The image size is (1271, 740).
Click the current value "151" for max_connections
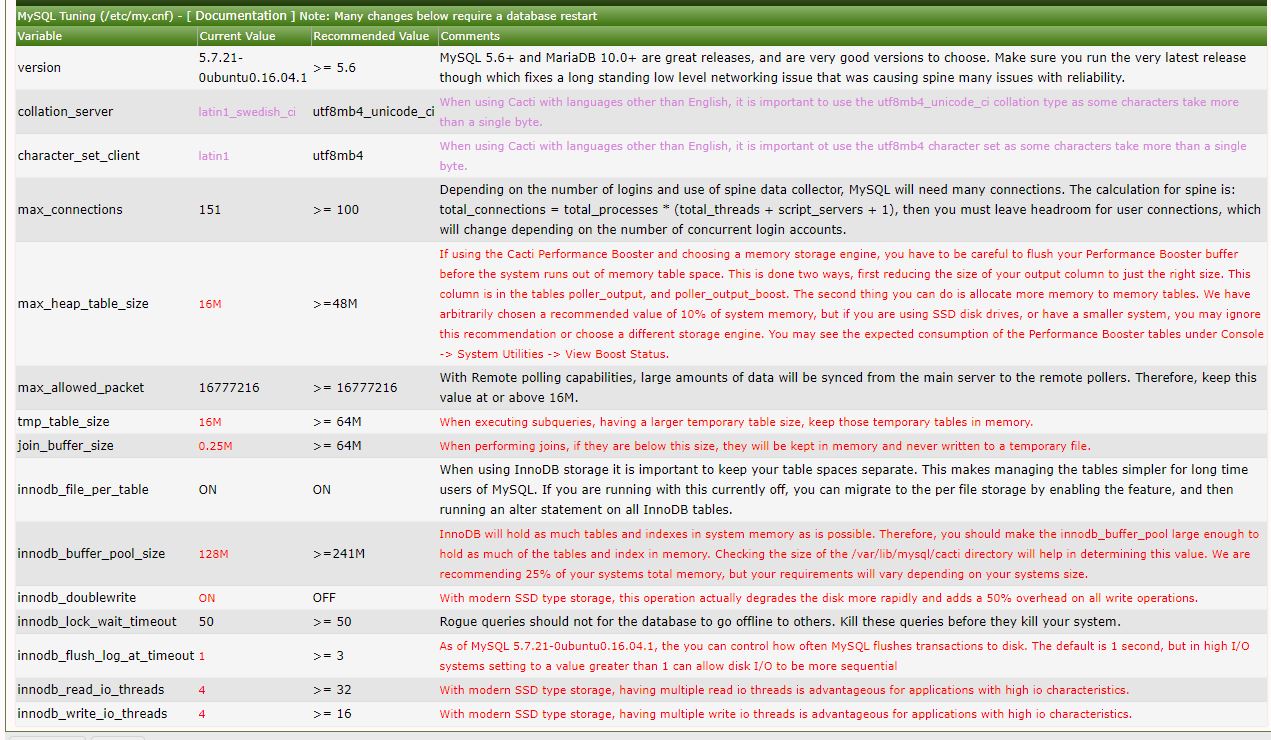(210, 210)
